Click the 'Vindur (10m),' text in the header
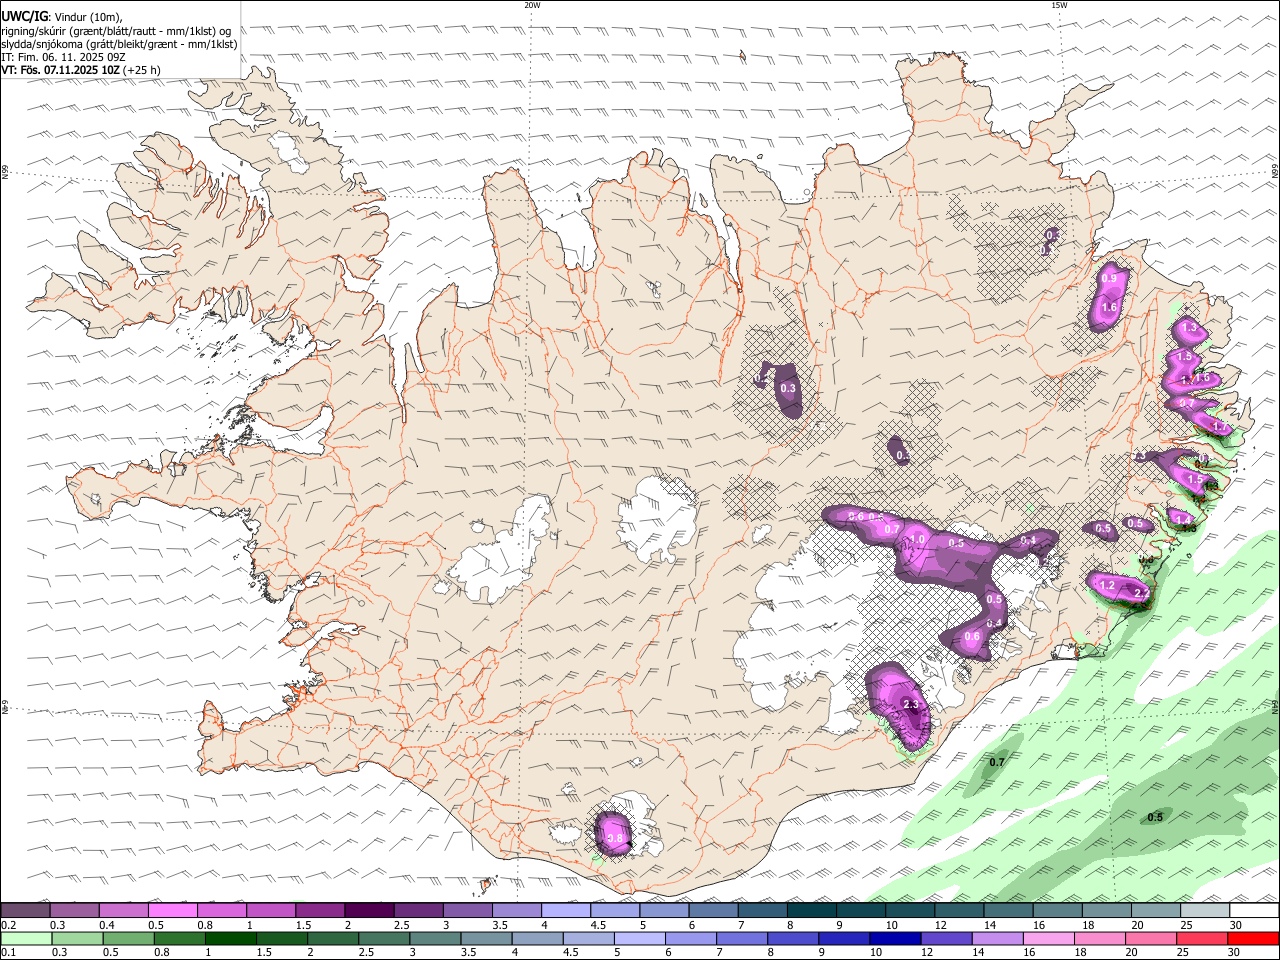The image size is (1280, 960). 87,17
